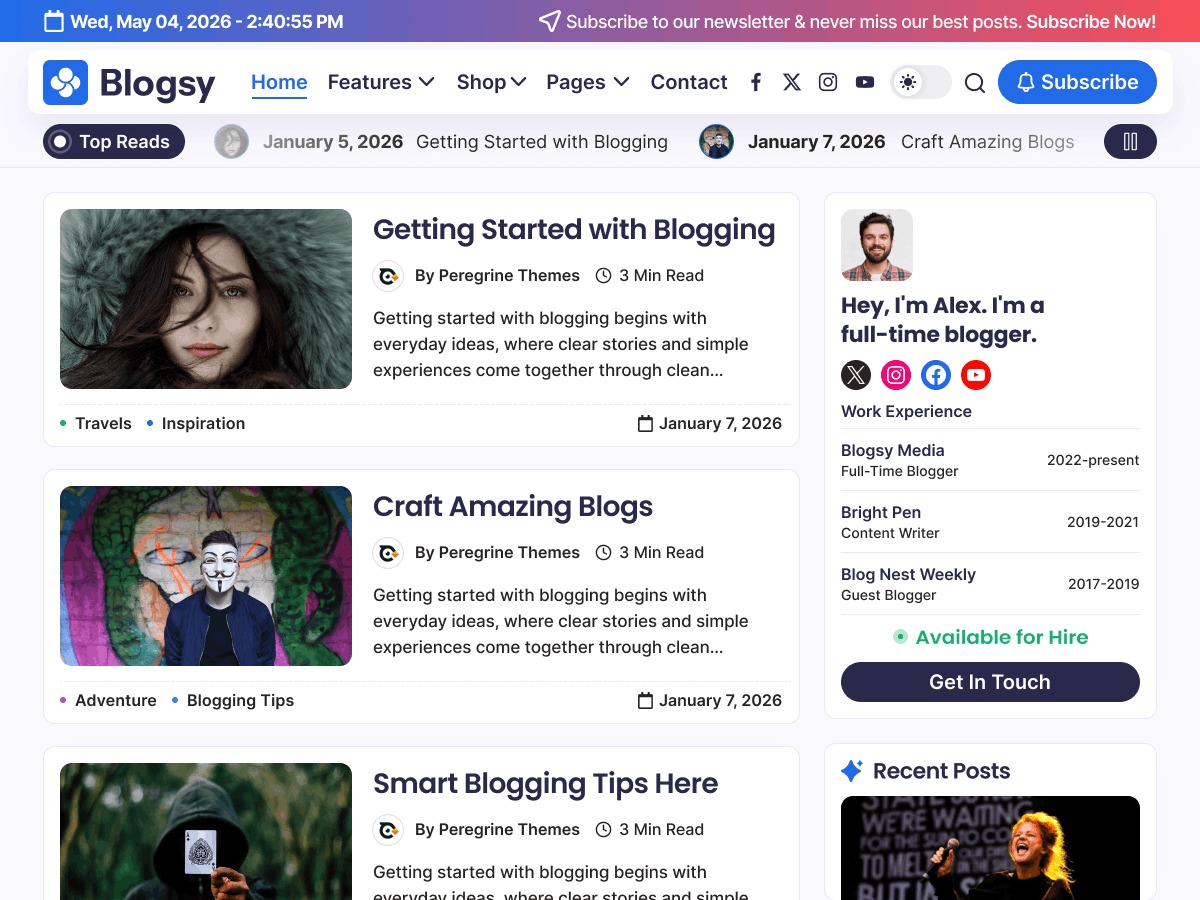The height and width of the screenshot is (900, 1200).
Task: Click the ticker avatar beside the January 7, 2026 date
Action: click(x=716, y=142)
